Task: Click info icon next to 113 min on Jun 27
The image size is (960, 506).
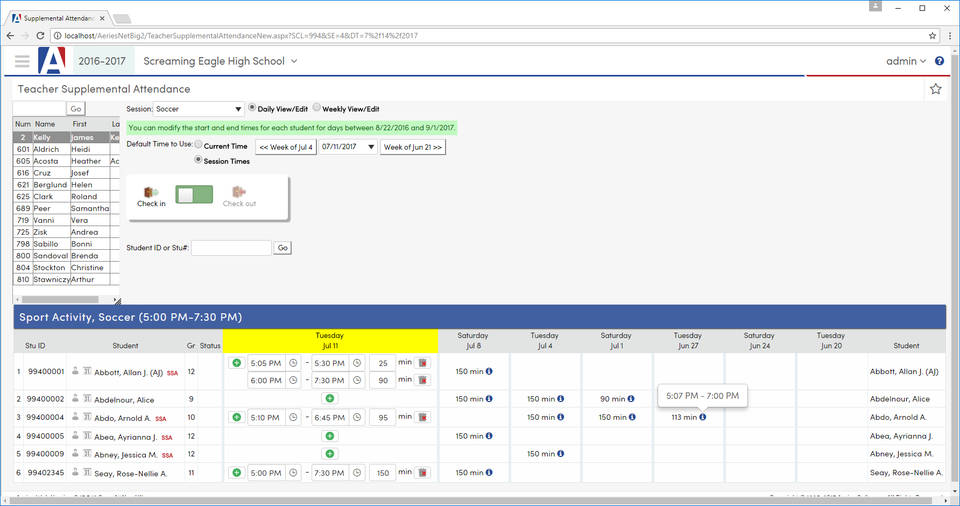Action: point(703,417)
